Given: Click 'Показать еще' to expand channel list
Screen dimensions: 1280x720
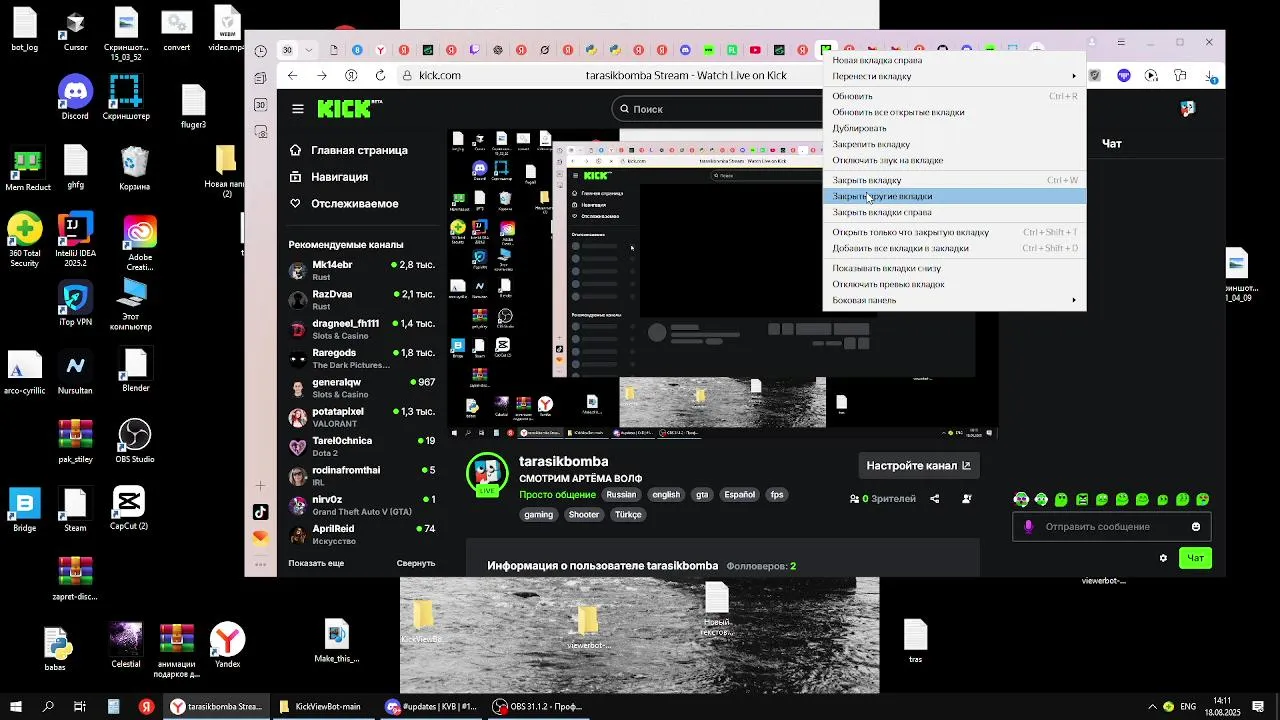Looking at the screenshot, I should click(x=316, y=563).
